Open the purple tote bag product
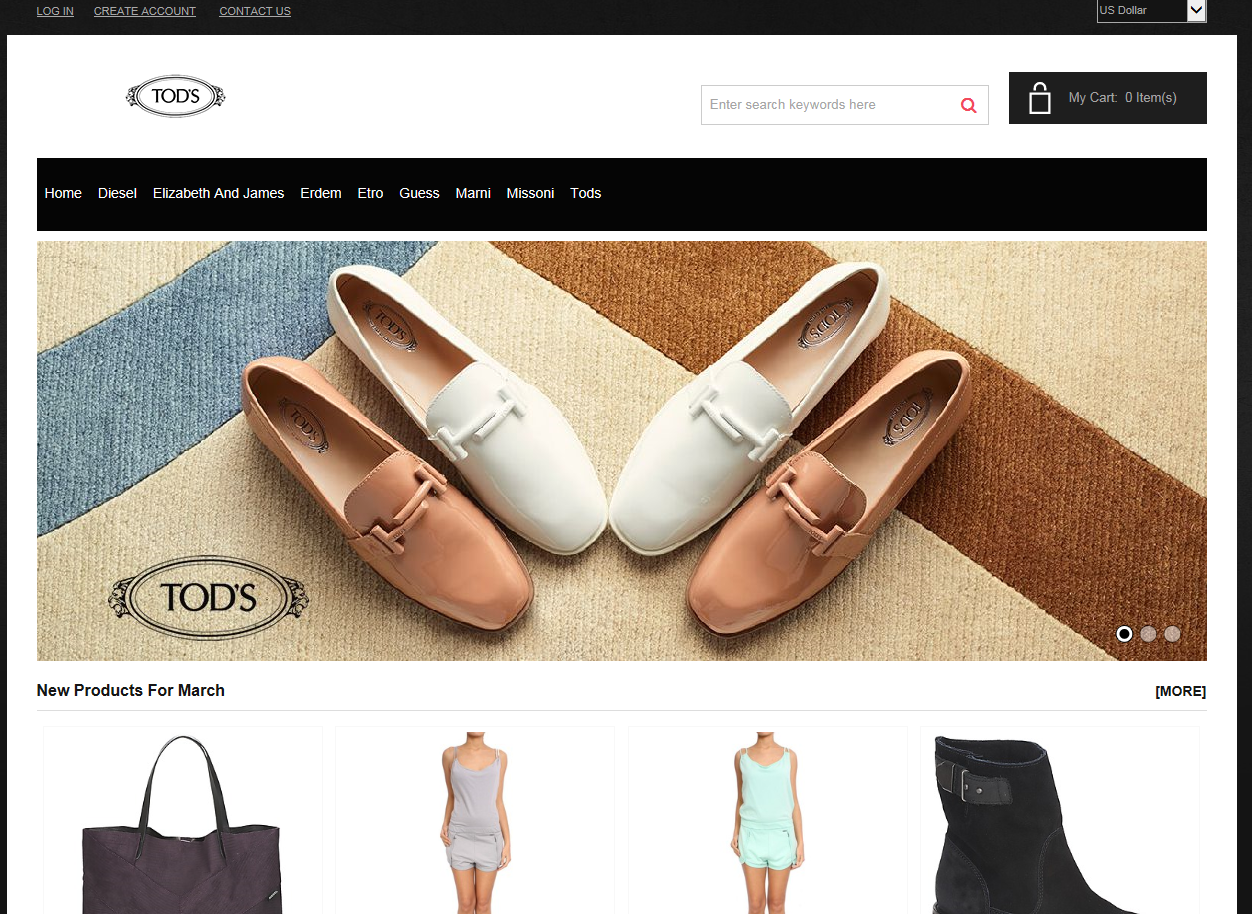Screen dimensions: 1252x914 pos(182,824)
